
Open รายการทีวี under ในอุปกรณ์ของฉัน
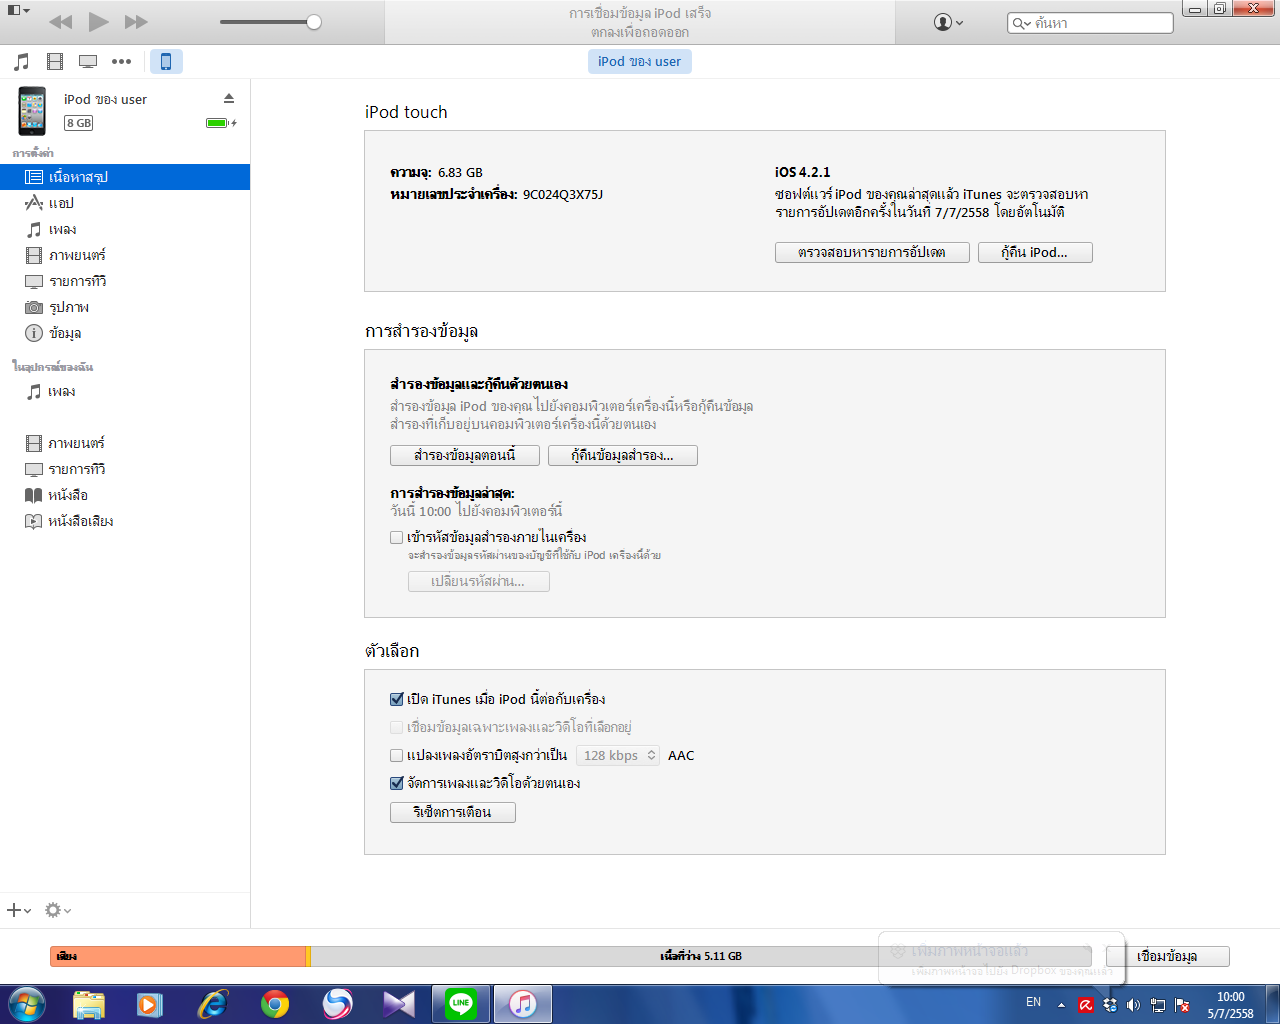pos(125,469)
